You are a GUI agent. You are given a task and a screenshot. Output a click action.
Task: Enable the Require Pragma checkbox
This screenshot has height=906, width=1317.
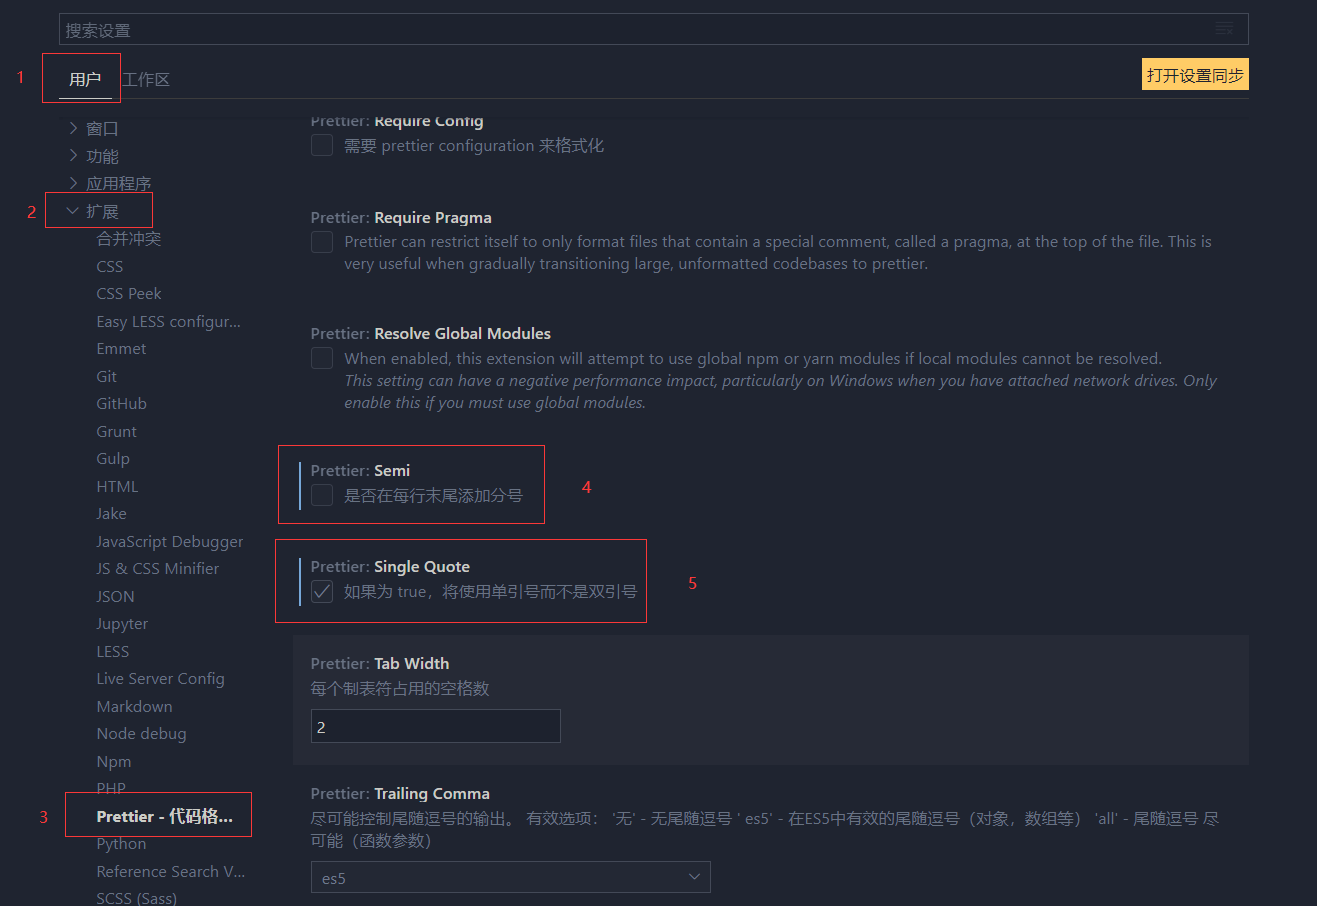pyautogui.click(x=322, y=241)
